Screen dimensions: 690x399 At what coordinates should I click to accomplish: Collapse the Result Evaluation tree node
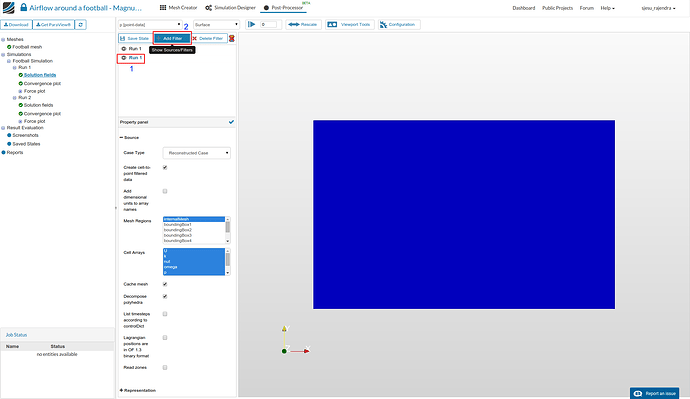(x=3, y=128)
